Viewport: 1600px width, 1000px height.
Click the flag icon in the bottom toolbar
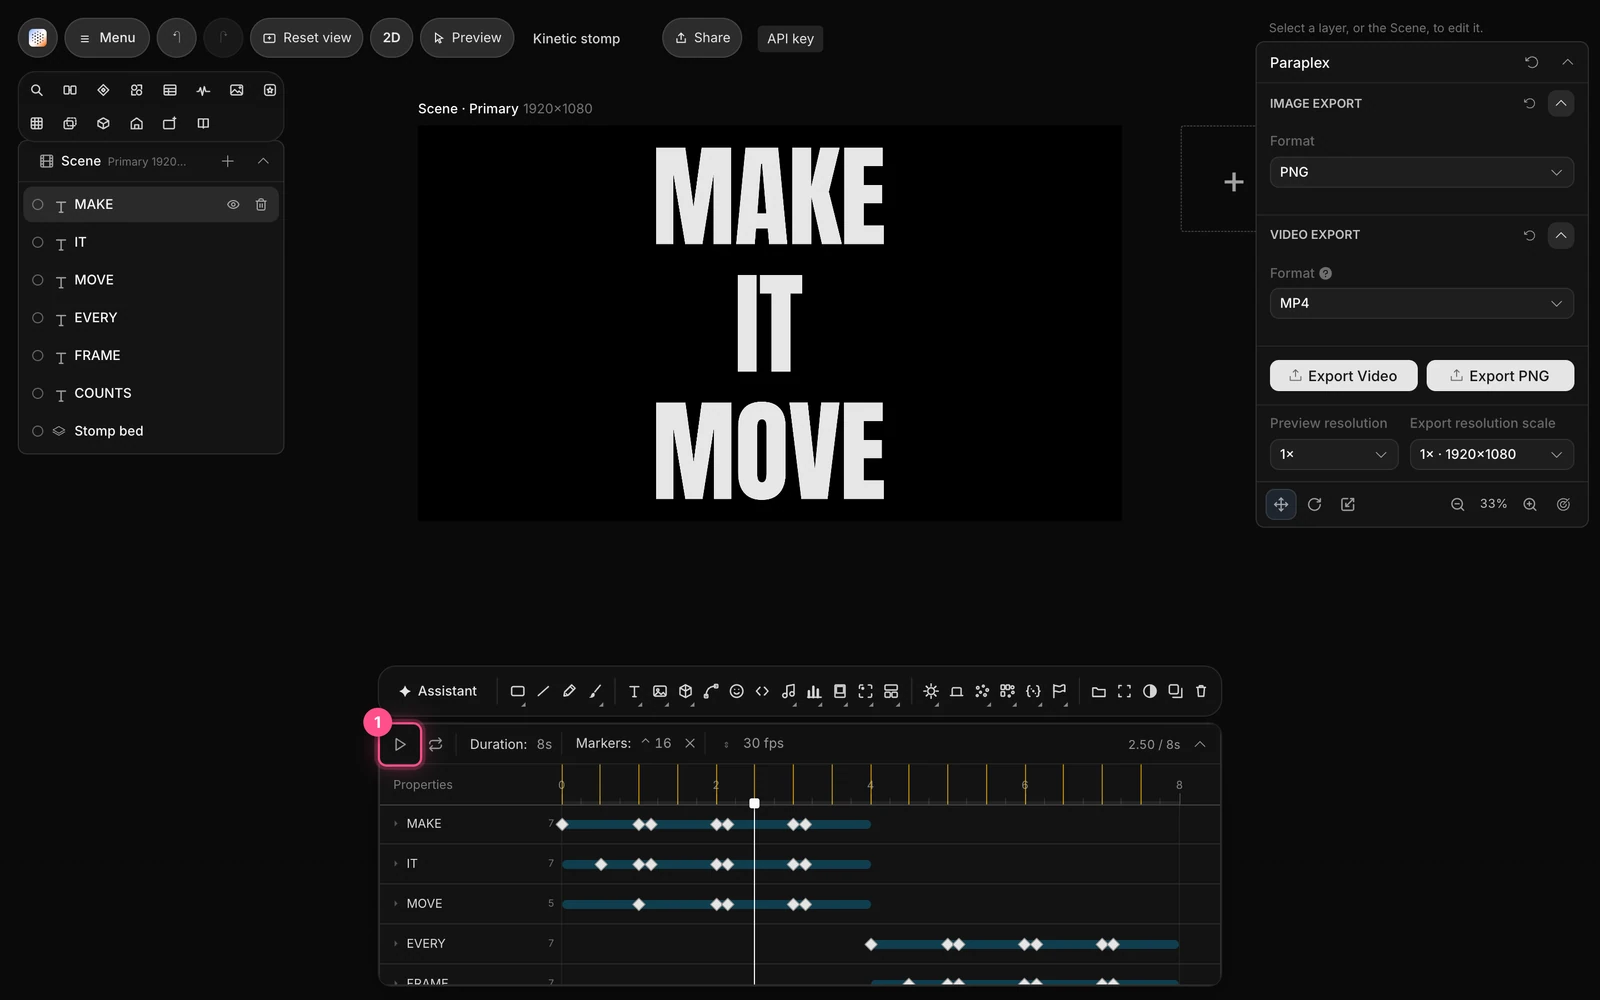point(1059,691)
